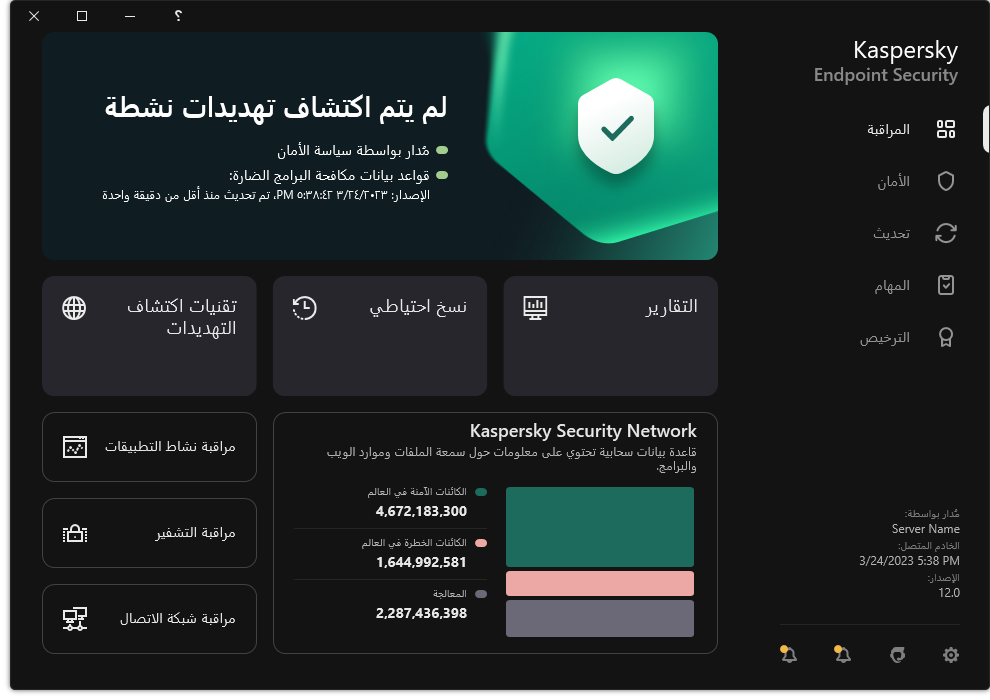990x700 pixels.
Task: Open the التقارير (Reports) tile
Action: (609, 336)
